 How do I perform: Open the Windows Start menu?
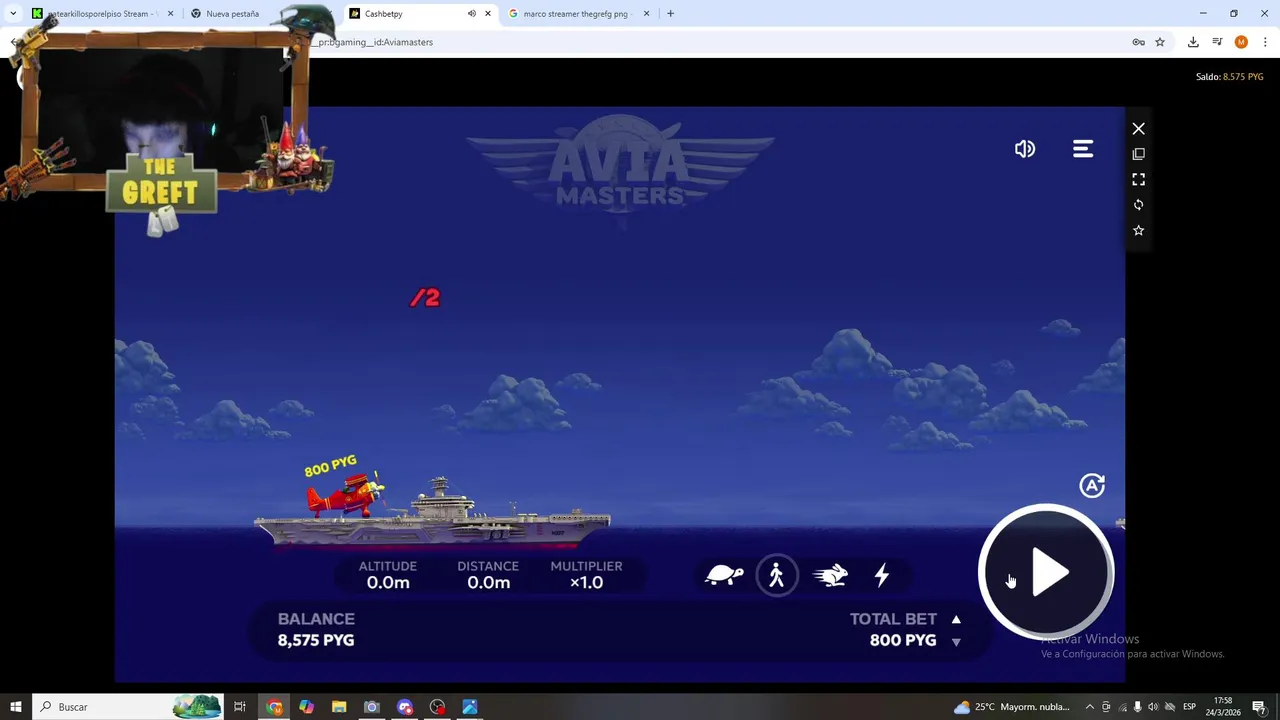pyautogui.click(x=16, y=707)
